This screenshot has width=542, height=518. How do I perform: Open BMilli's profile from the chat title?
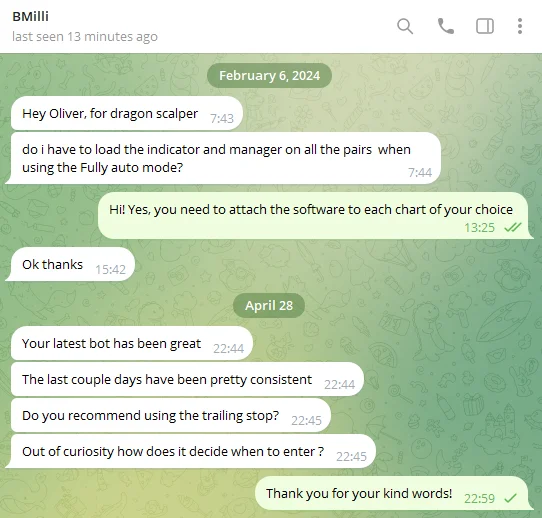[30, 16]
